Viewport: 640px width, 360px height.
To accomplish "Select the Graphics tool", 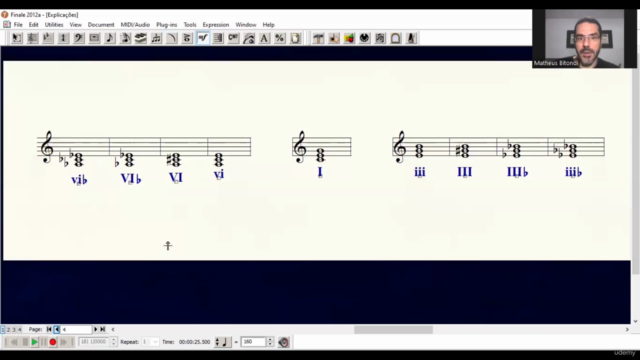I will pos(349,38).
